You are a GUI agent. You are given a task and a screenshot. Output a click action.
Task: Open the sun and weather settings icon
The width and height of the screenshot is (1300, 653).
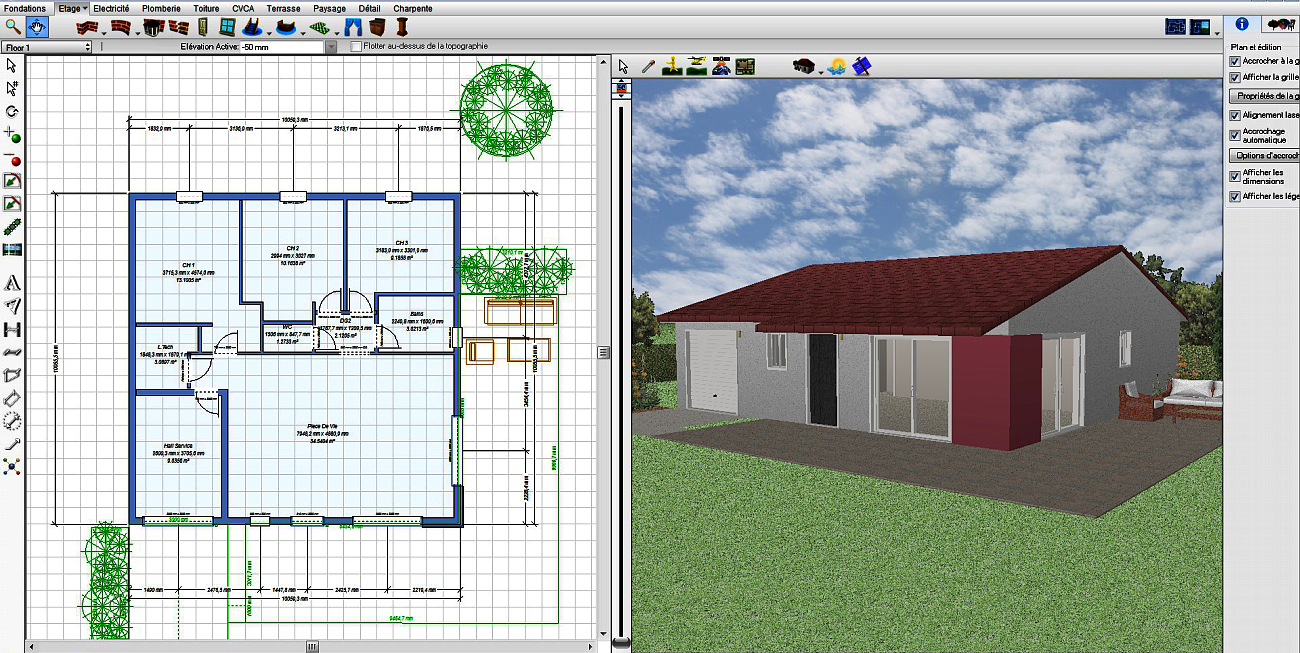836,66
